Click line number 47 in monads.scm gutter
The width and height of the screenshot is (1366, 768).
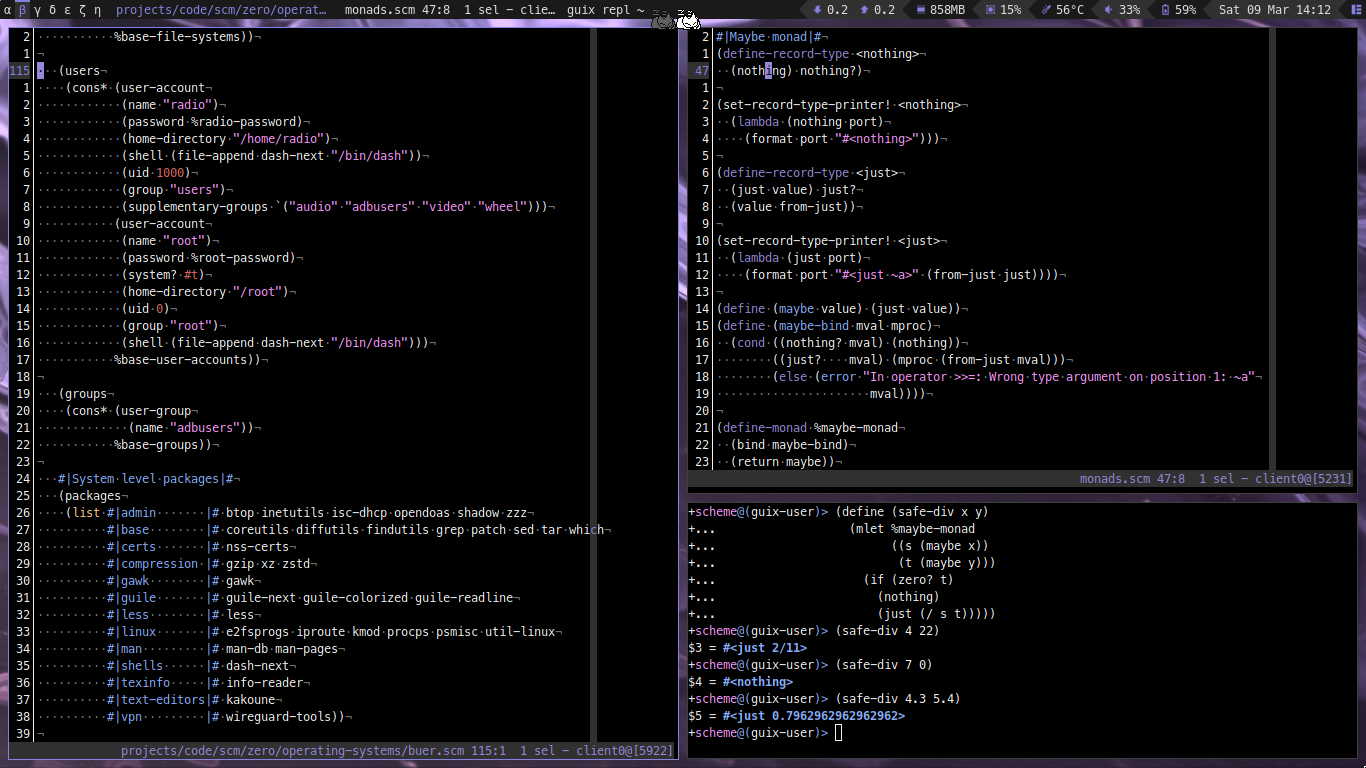coord(702,71)
